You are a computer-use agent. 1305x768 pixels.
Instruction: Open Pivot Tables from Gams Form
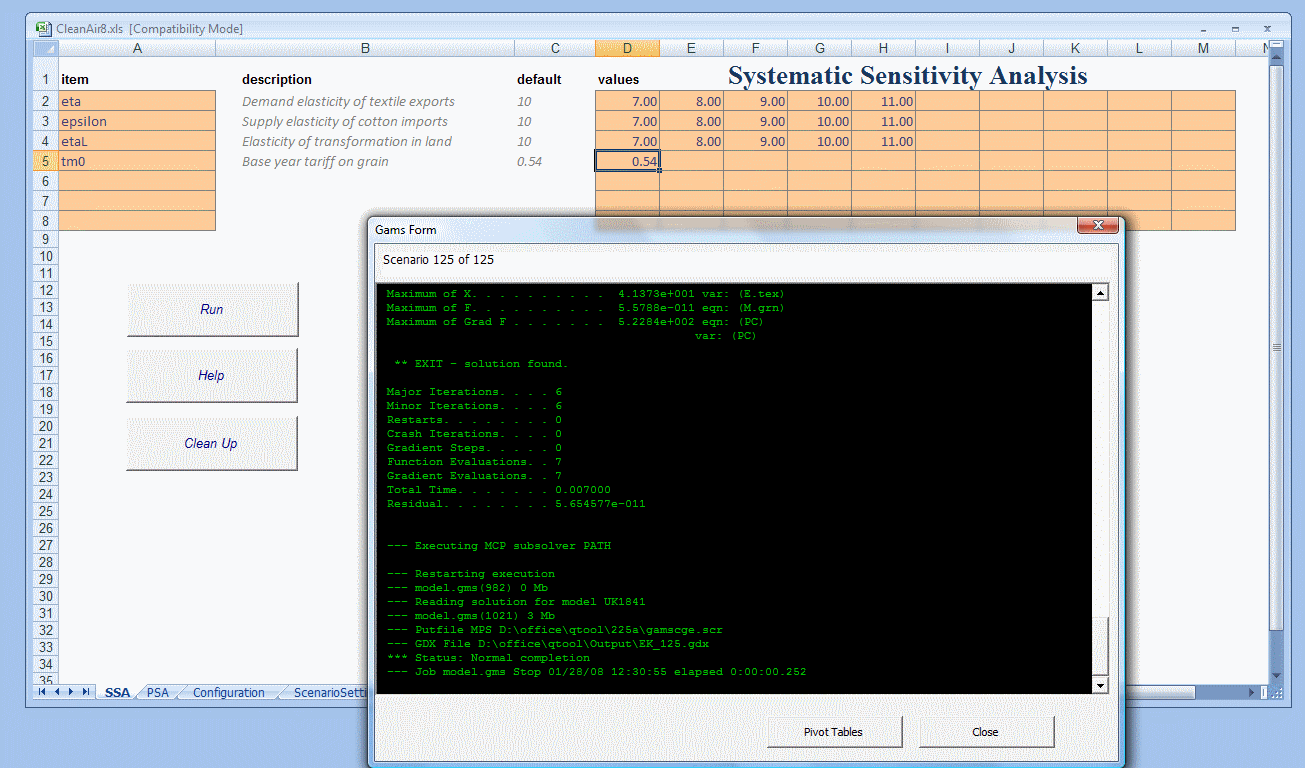point(834,732)
